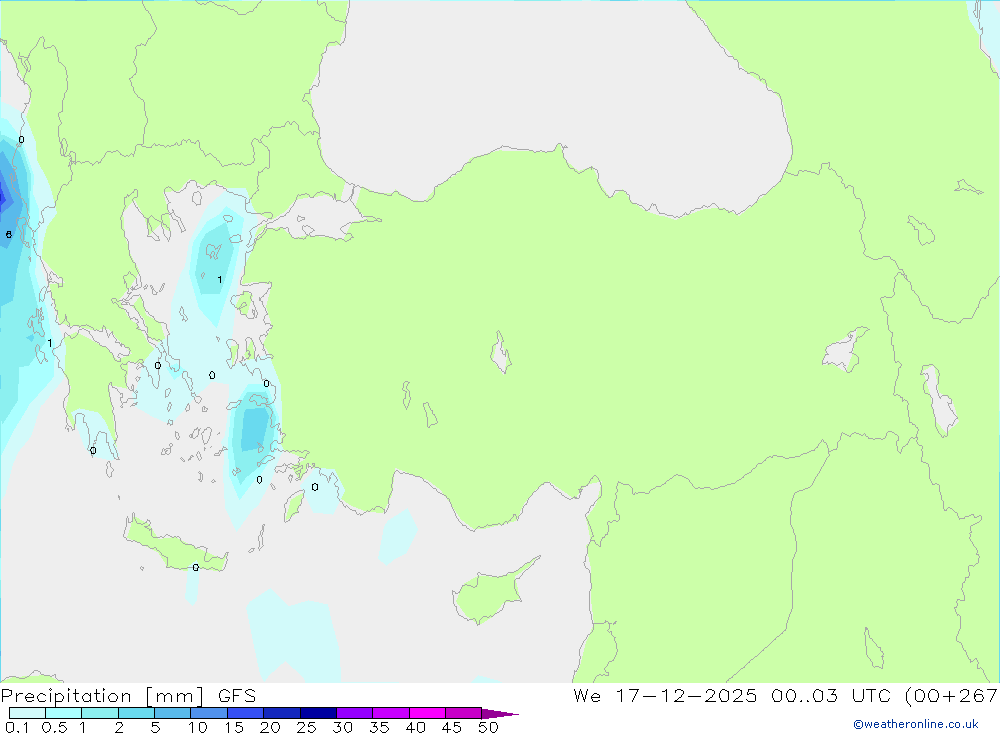Click the 2–5 mm sky blue legend swatch

(x=136, y=713)
